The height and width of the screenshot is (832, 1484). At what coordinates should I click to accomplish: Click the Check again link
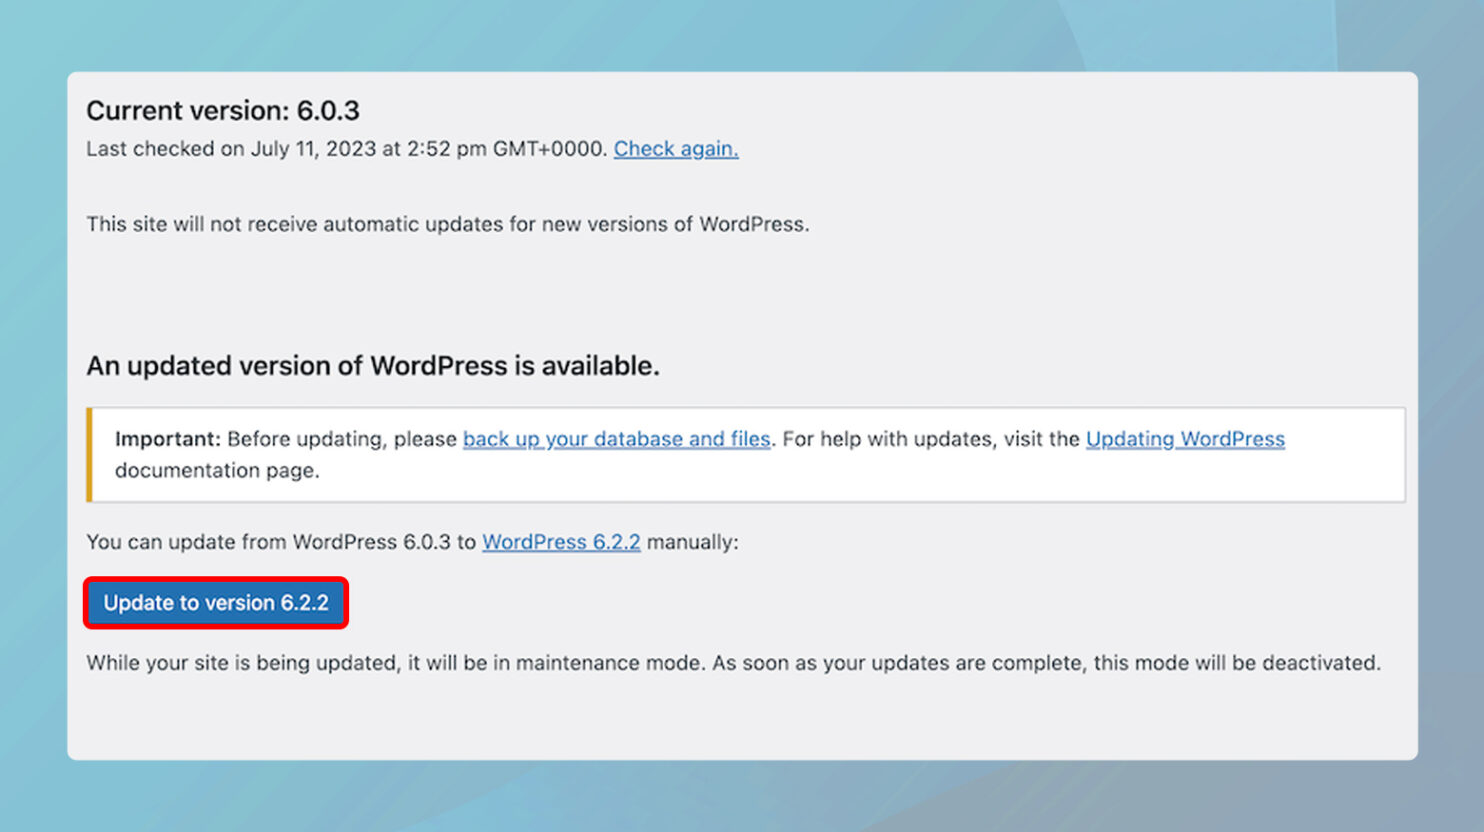pyautogui.click(x=676, y=149)
